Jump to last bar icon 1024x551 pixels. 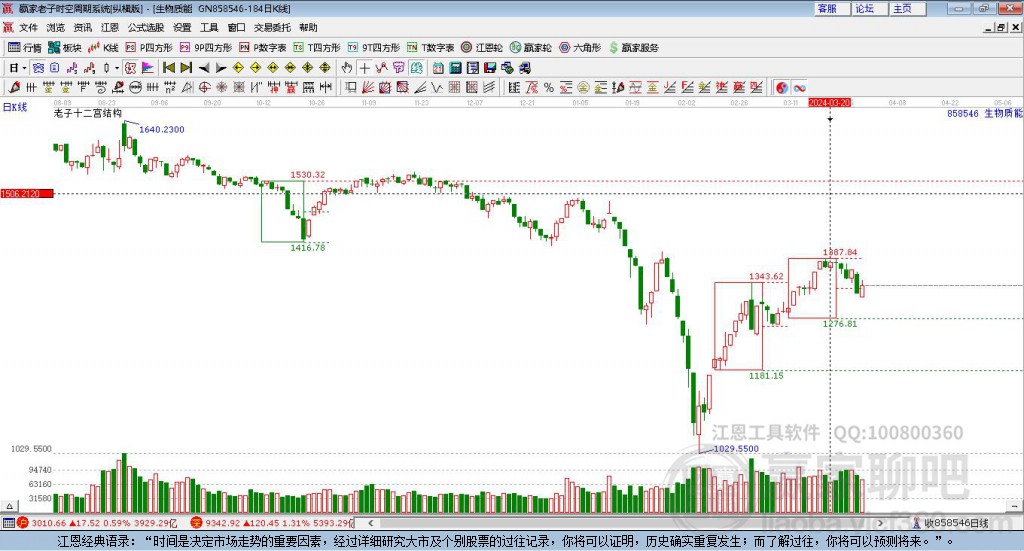(x=186, y=68)
